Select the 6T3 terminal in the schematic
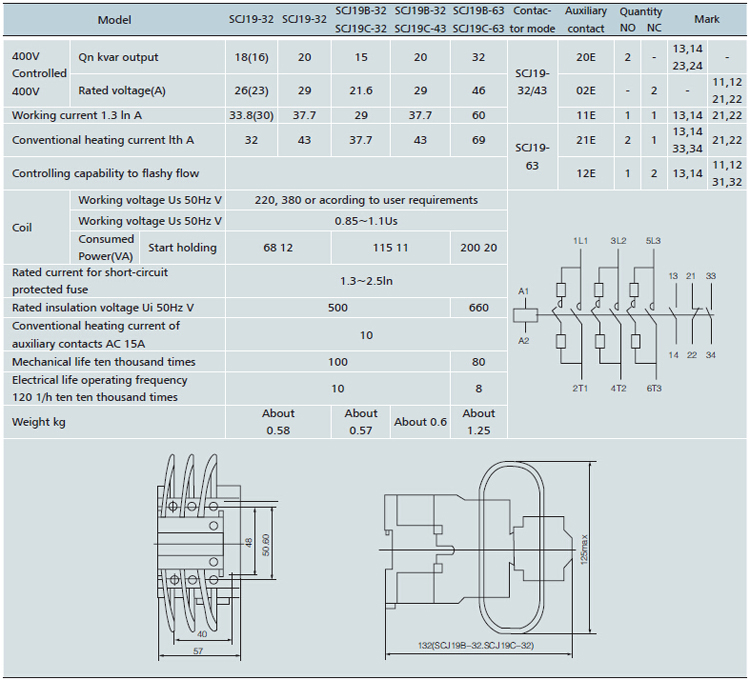Viewport: 750px width, 680px height. tap(654, 387)
